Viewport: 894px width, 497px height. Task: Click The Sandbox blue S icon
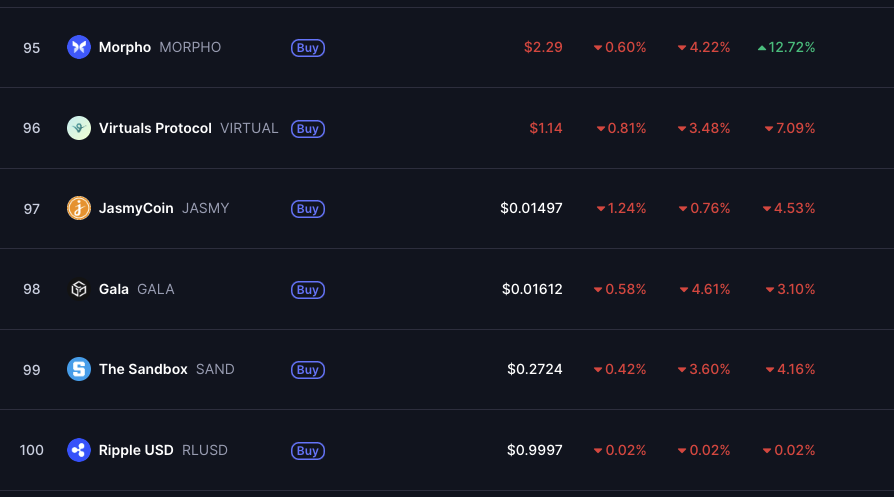(x=79, y=369)
